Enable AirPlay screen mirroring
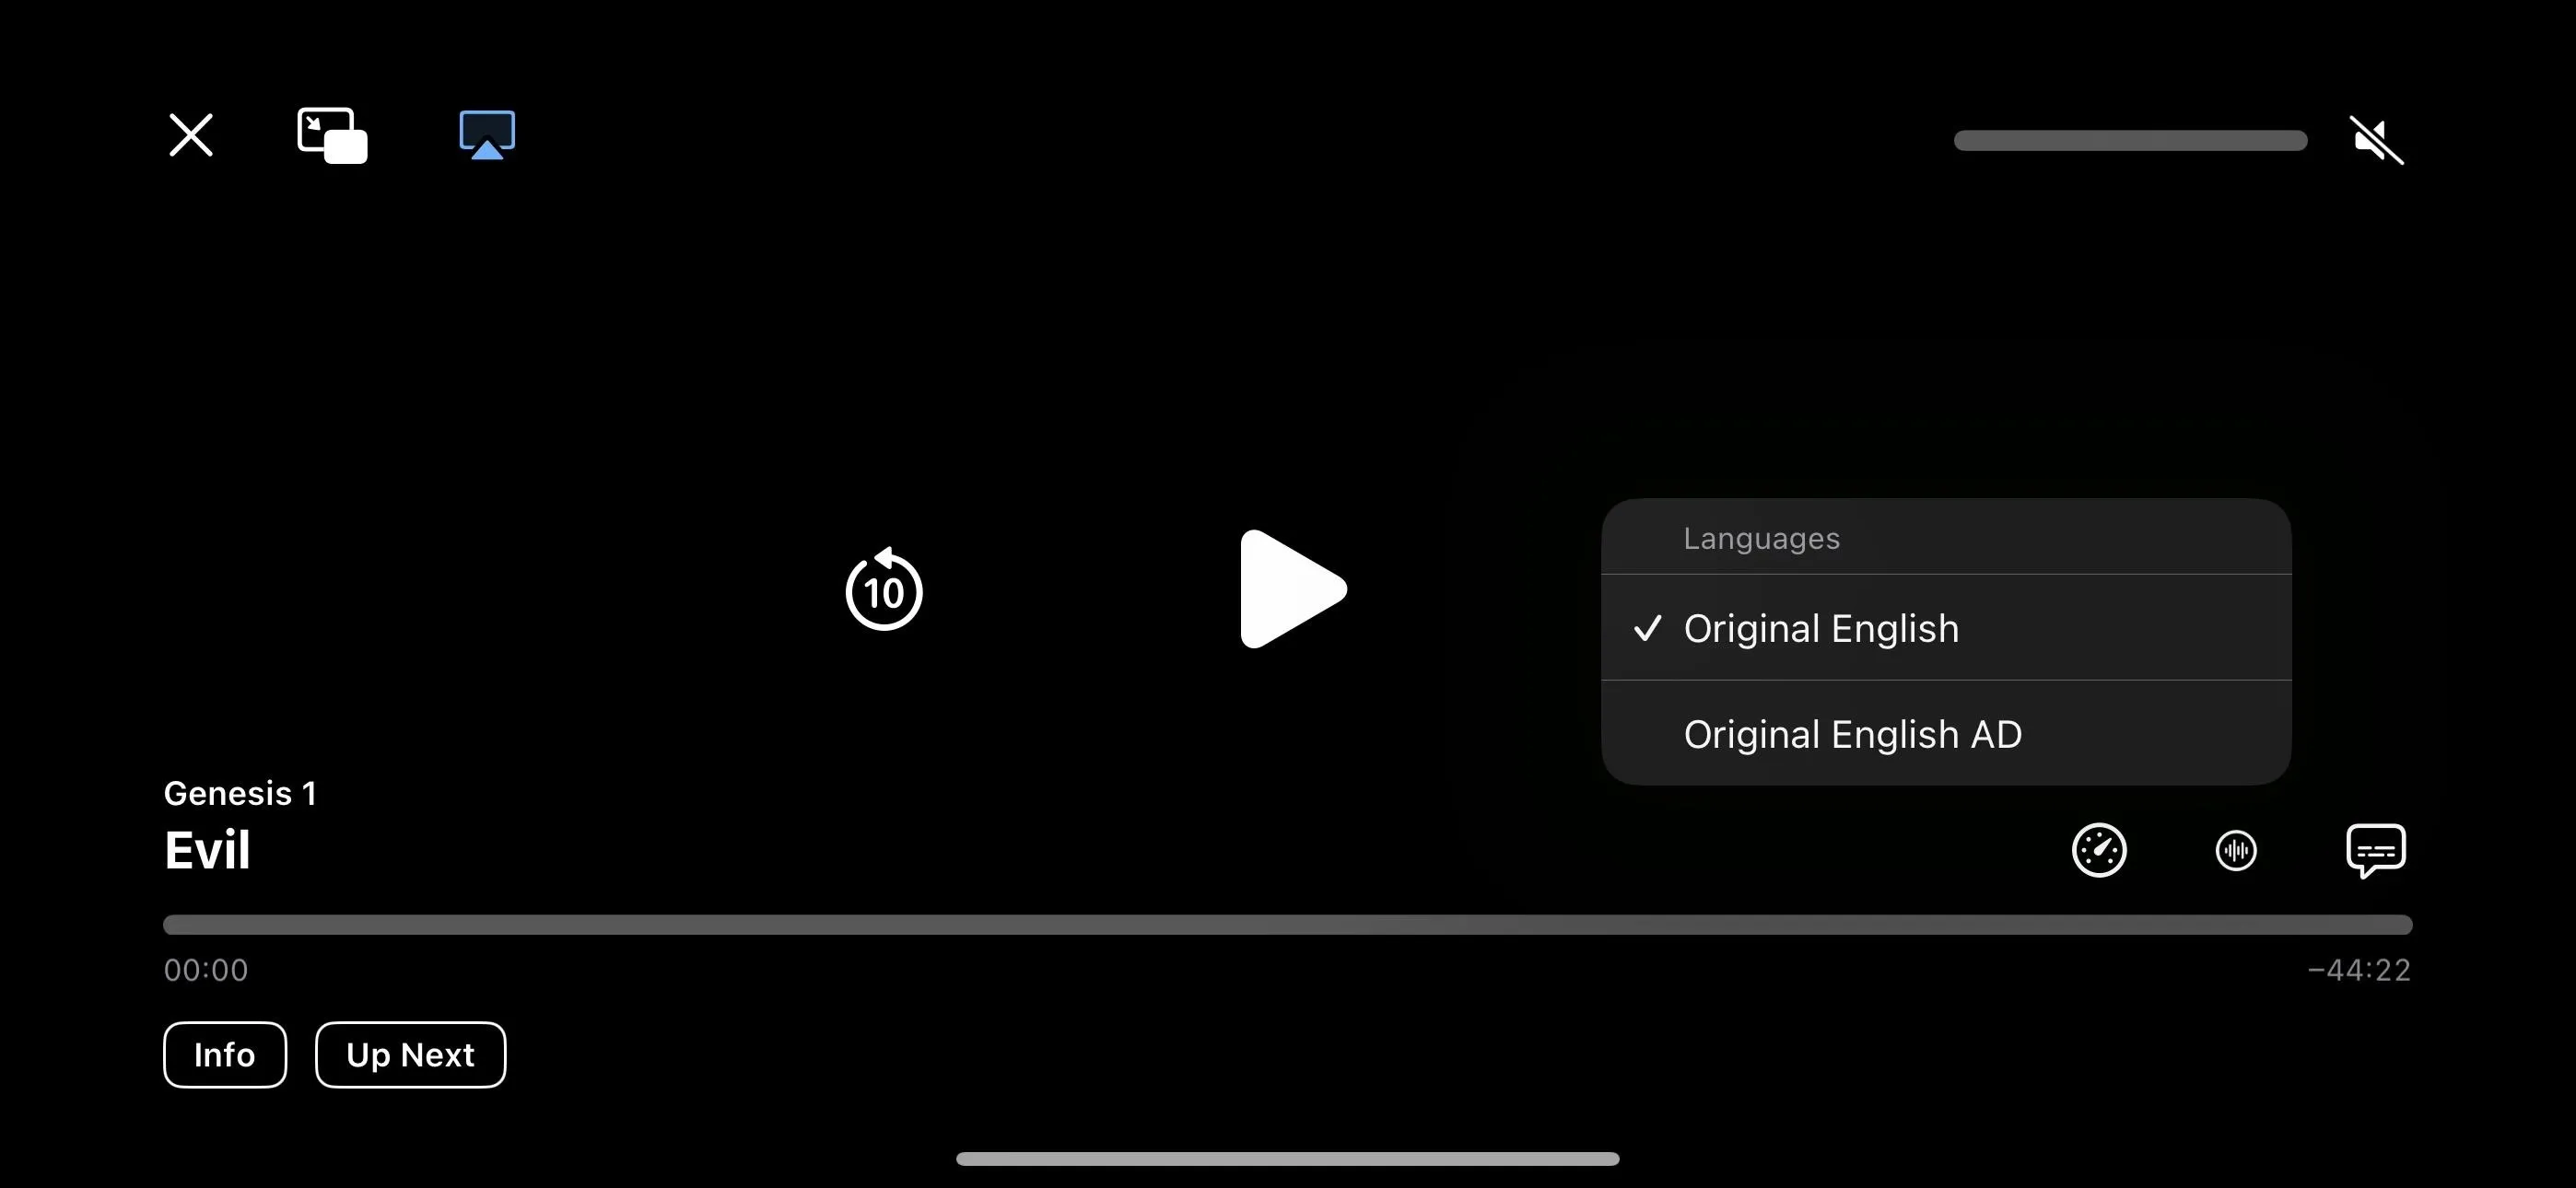Image resolution: width=2576 pixels, height=1188 pixels. [486, 134]
